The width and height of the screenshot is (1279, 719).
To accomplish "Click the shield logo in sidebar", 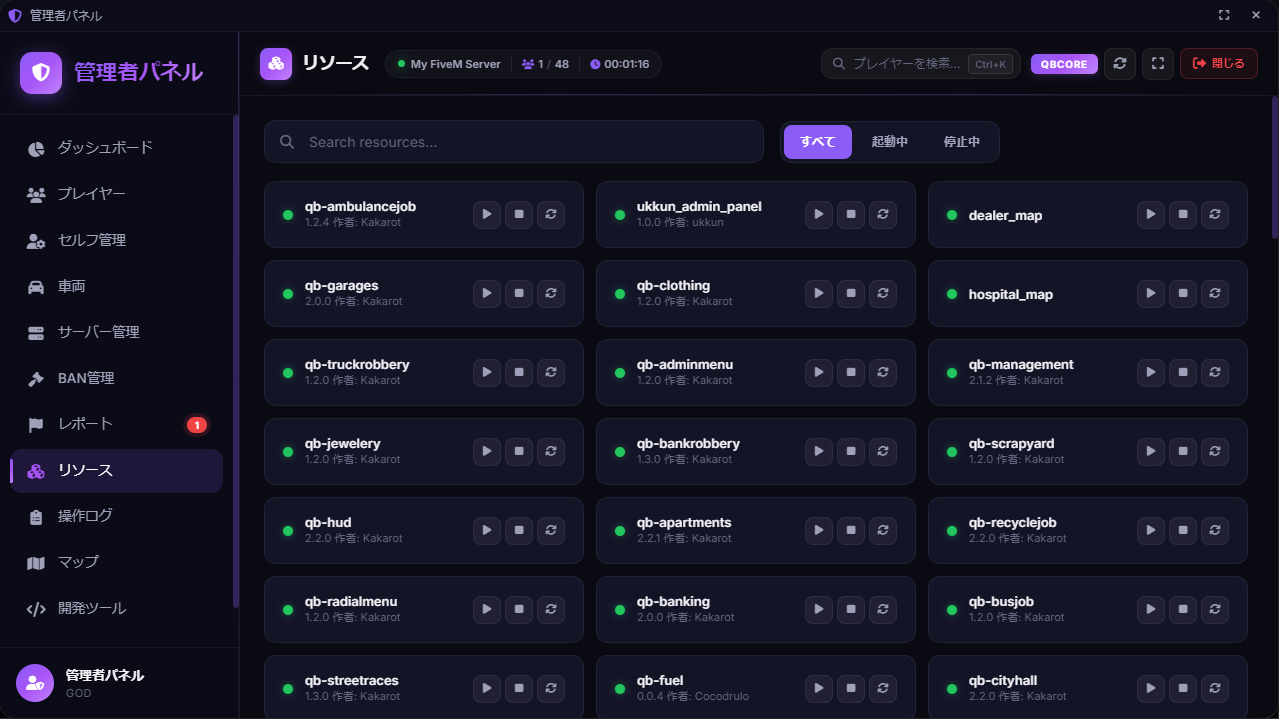I will pyautogui.click(x=41, y=72).
